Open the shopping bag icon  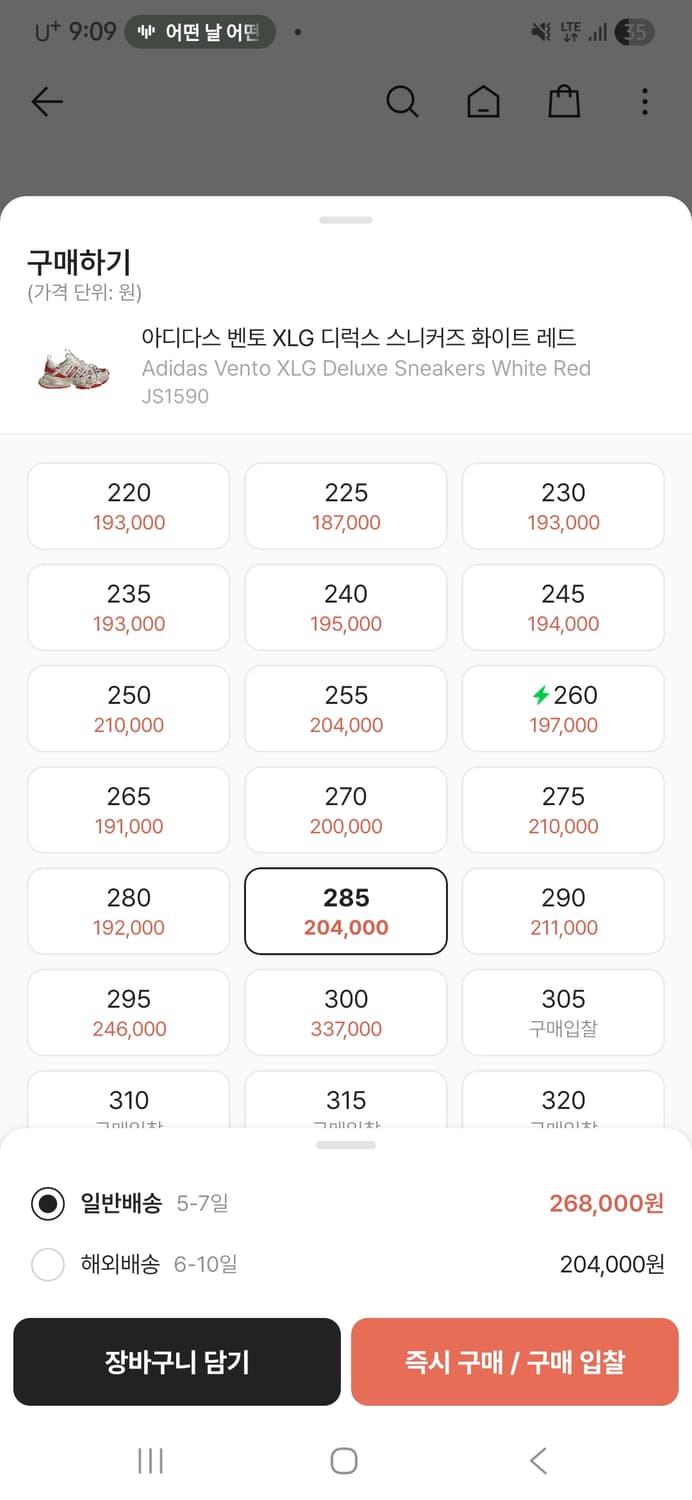coord(563,101)
